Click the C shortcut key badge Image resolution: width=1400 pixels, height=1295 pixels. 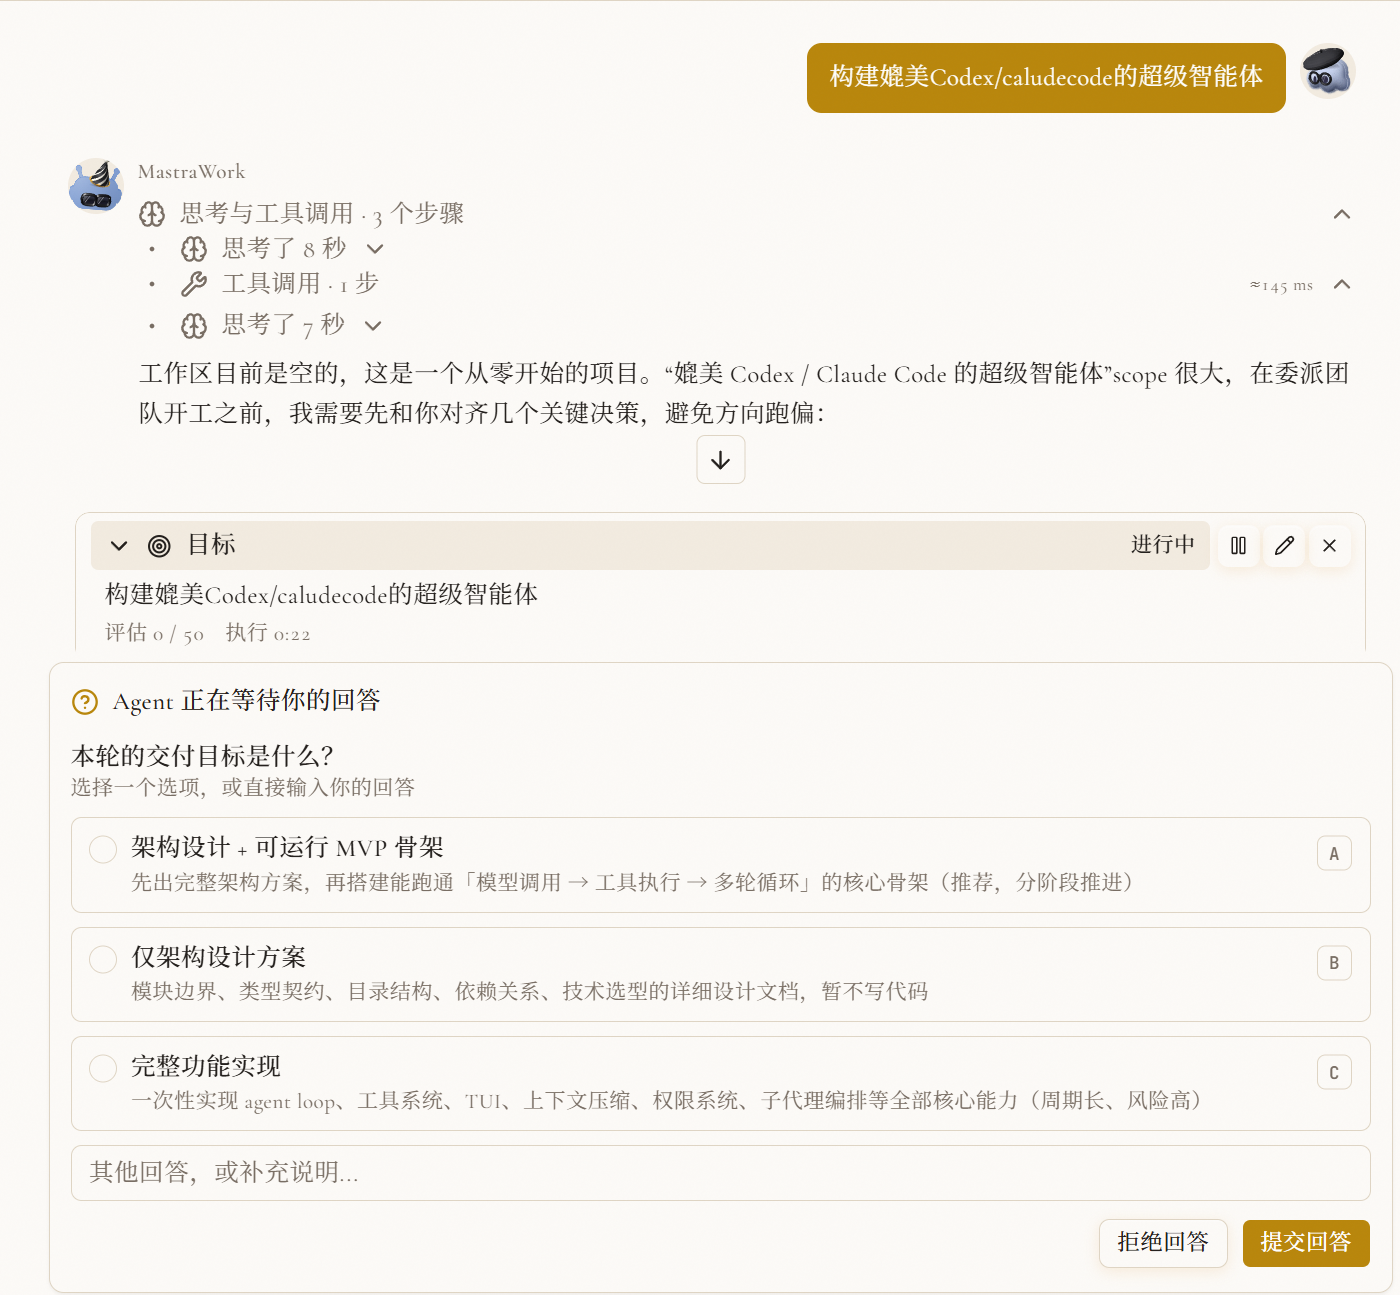(1334, 1072)
